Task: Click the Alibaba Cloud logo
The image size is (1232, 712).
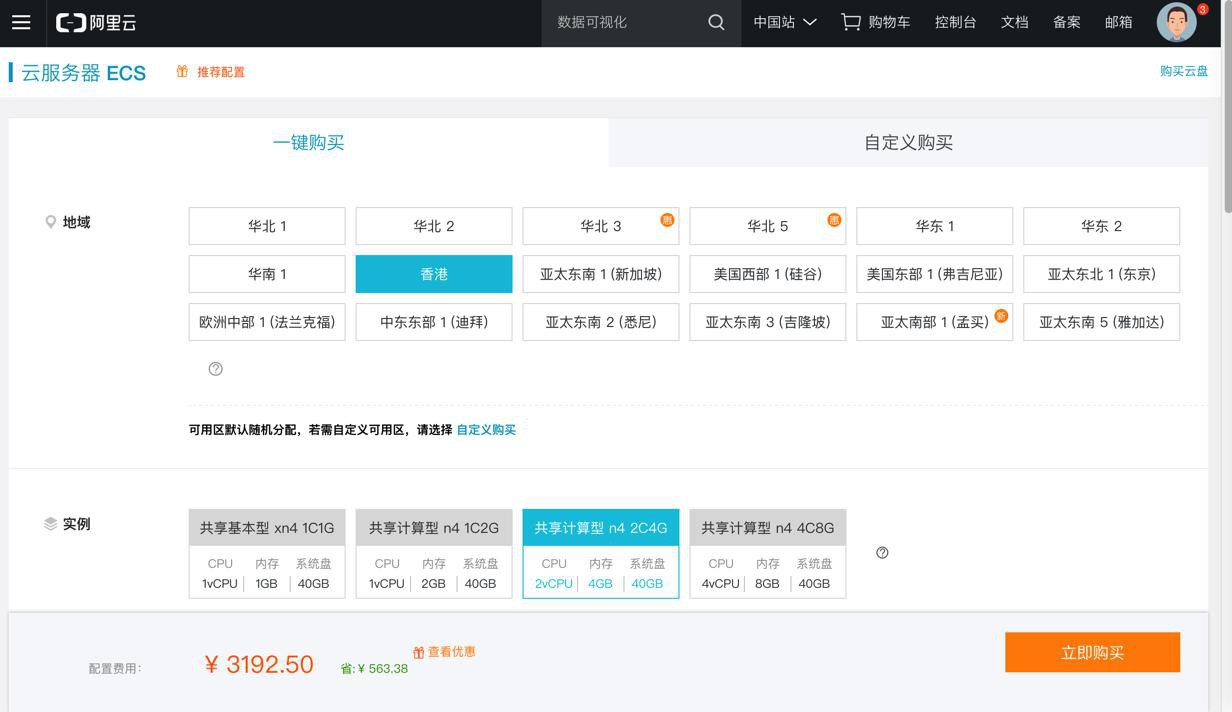Action: coord(96,22)
